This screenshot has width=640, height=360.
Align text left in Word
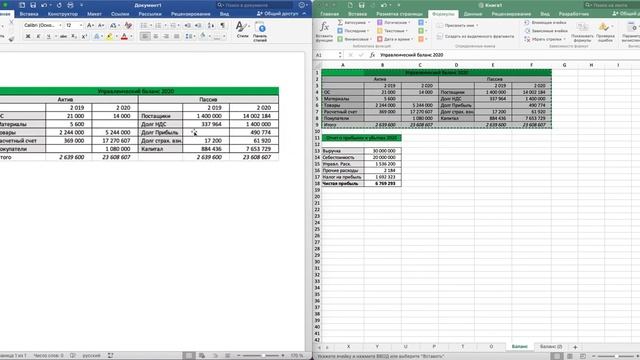point(145,36)
